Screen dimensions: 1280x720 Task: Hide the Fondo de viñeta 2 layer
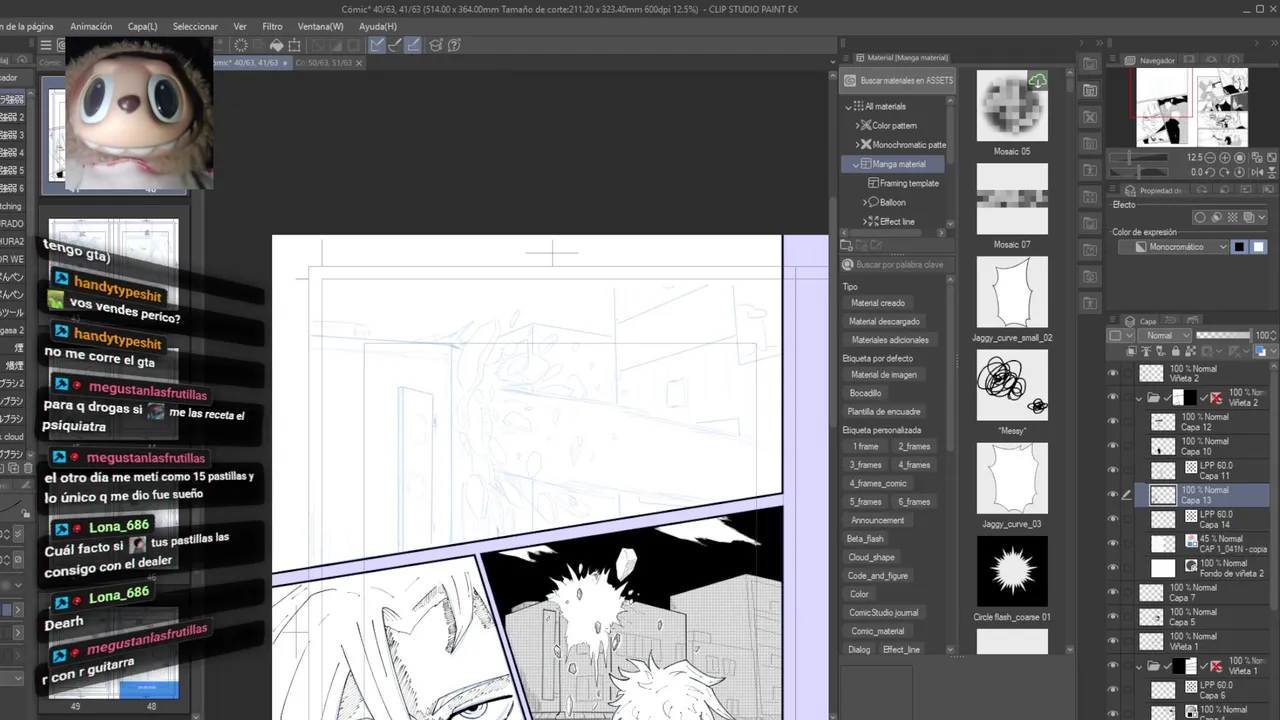tap(1113, 567)
